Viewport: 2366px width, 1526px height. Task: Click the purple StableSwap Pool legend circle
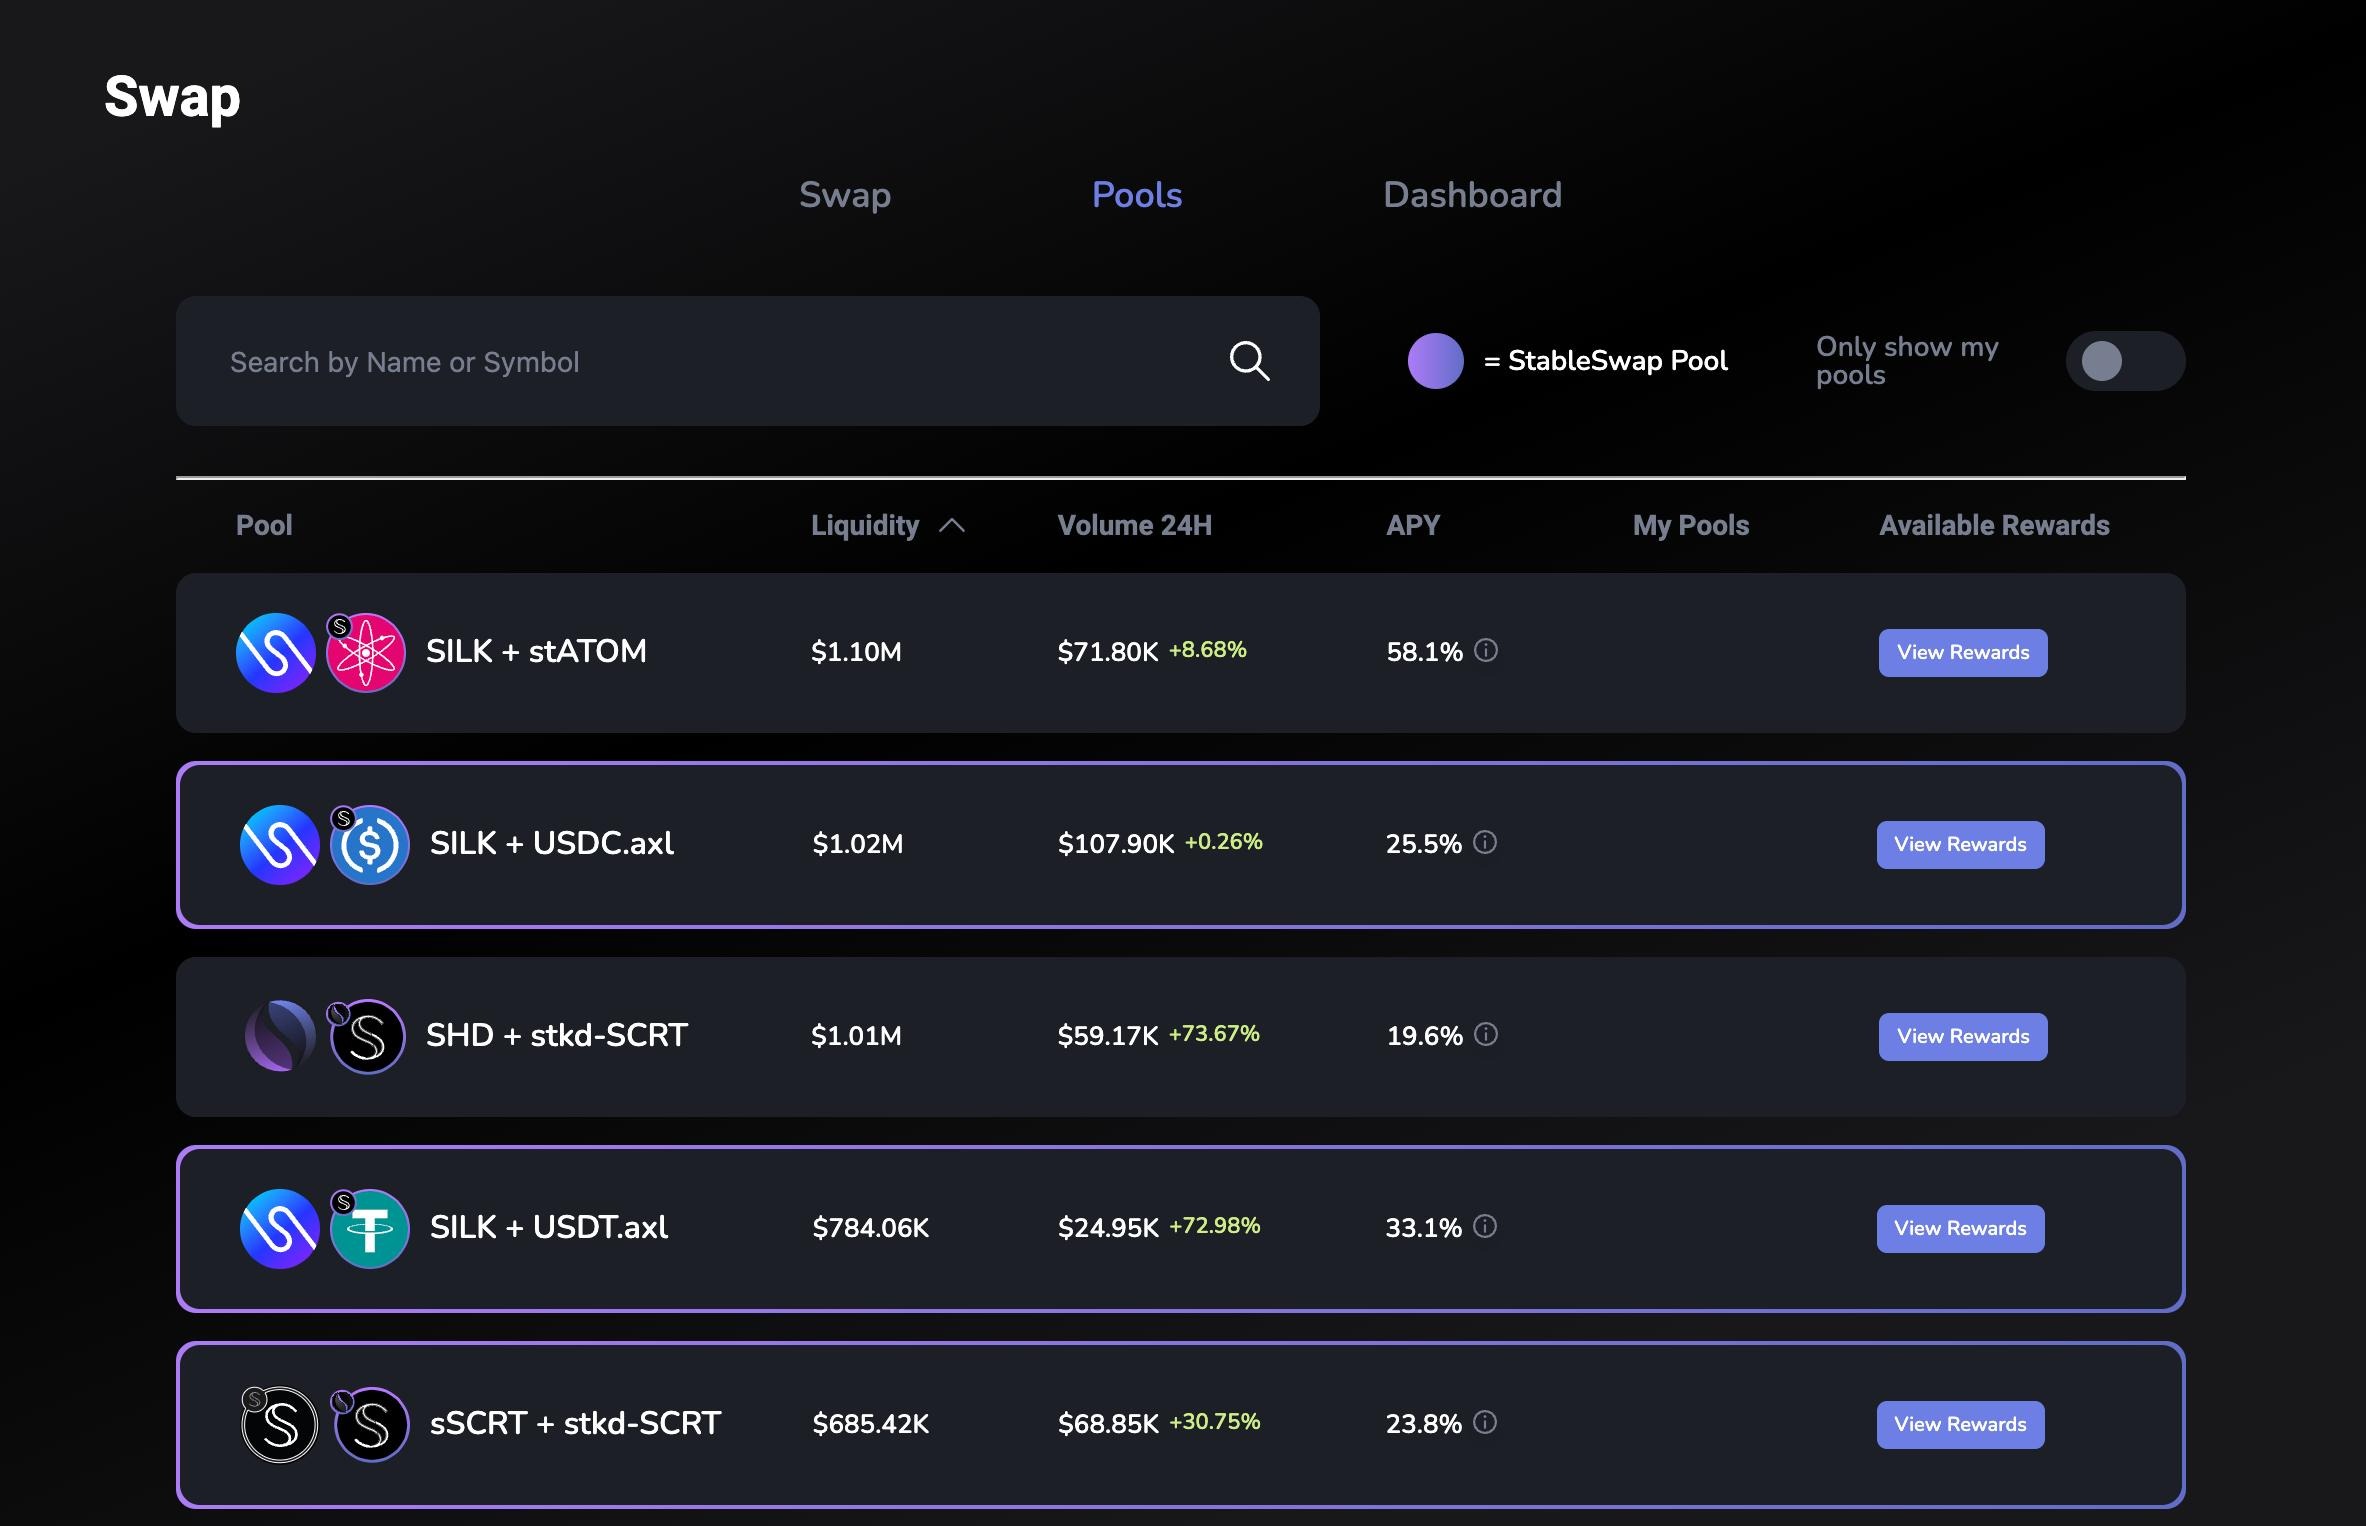tap(1435, 361)
